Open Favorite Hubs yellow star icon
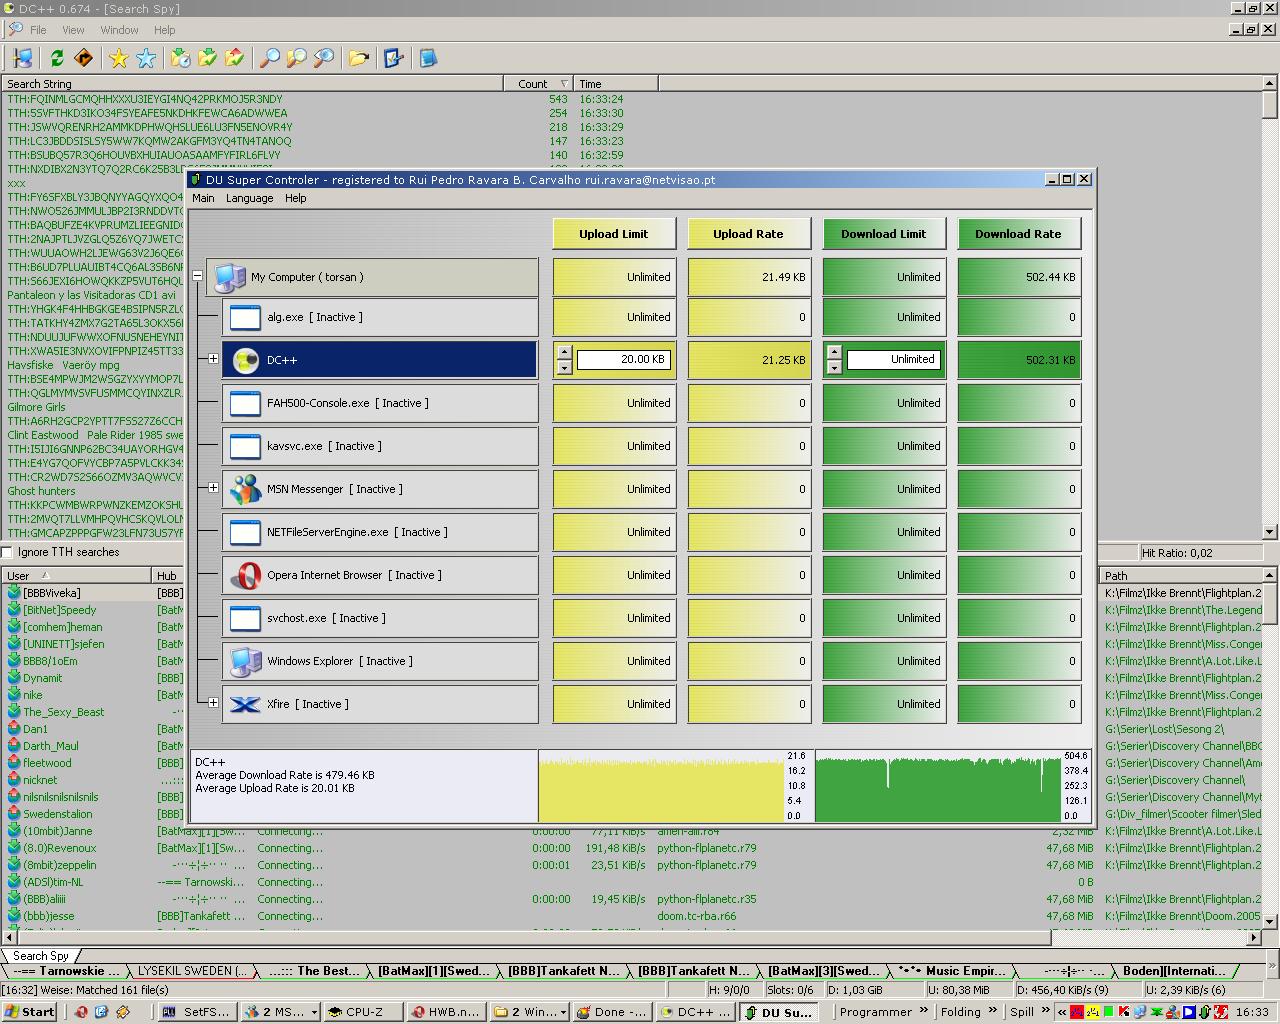The width and height of the screenshot is (1280, 1024). (x=119, y=58)
